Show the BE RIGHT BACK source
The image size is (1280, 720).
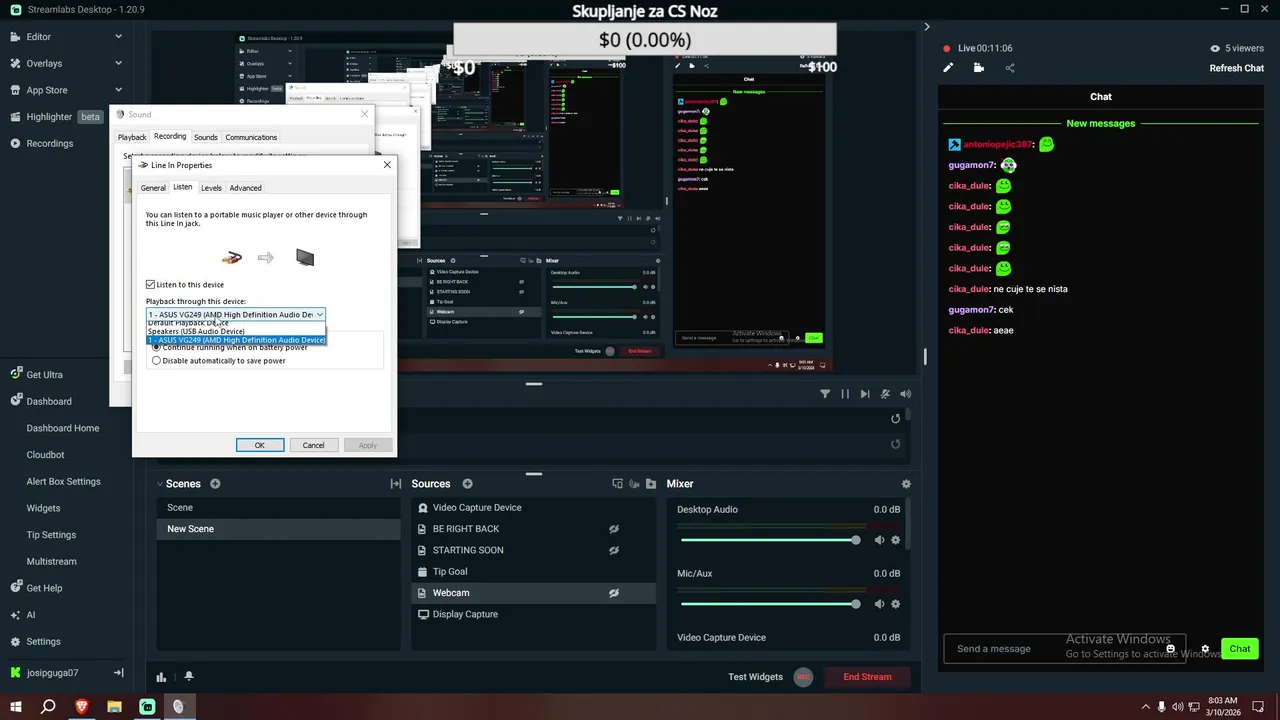pos(614,529)
